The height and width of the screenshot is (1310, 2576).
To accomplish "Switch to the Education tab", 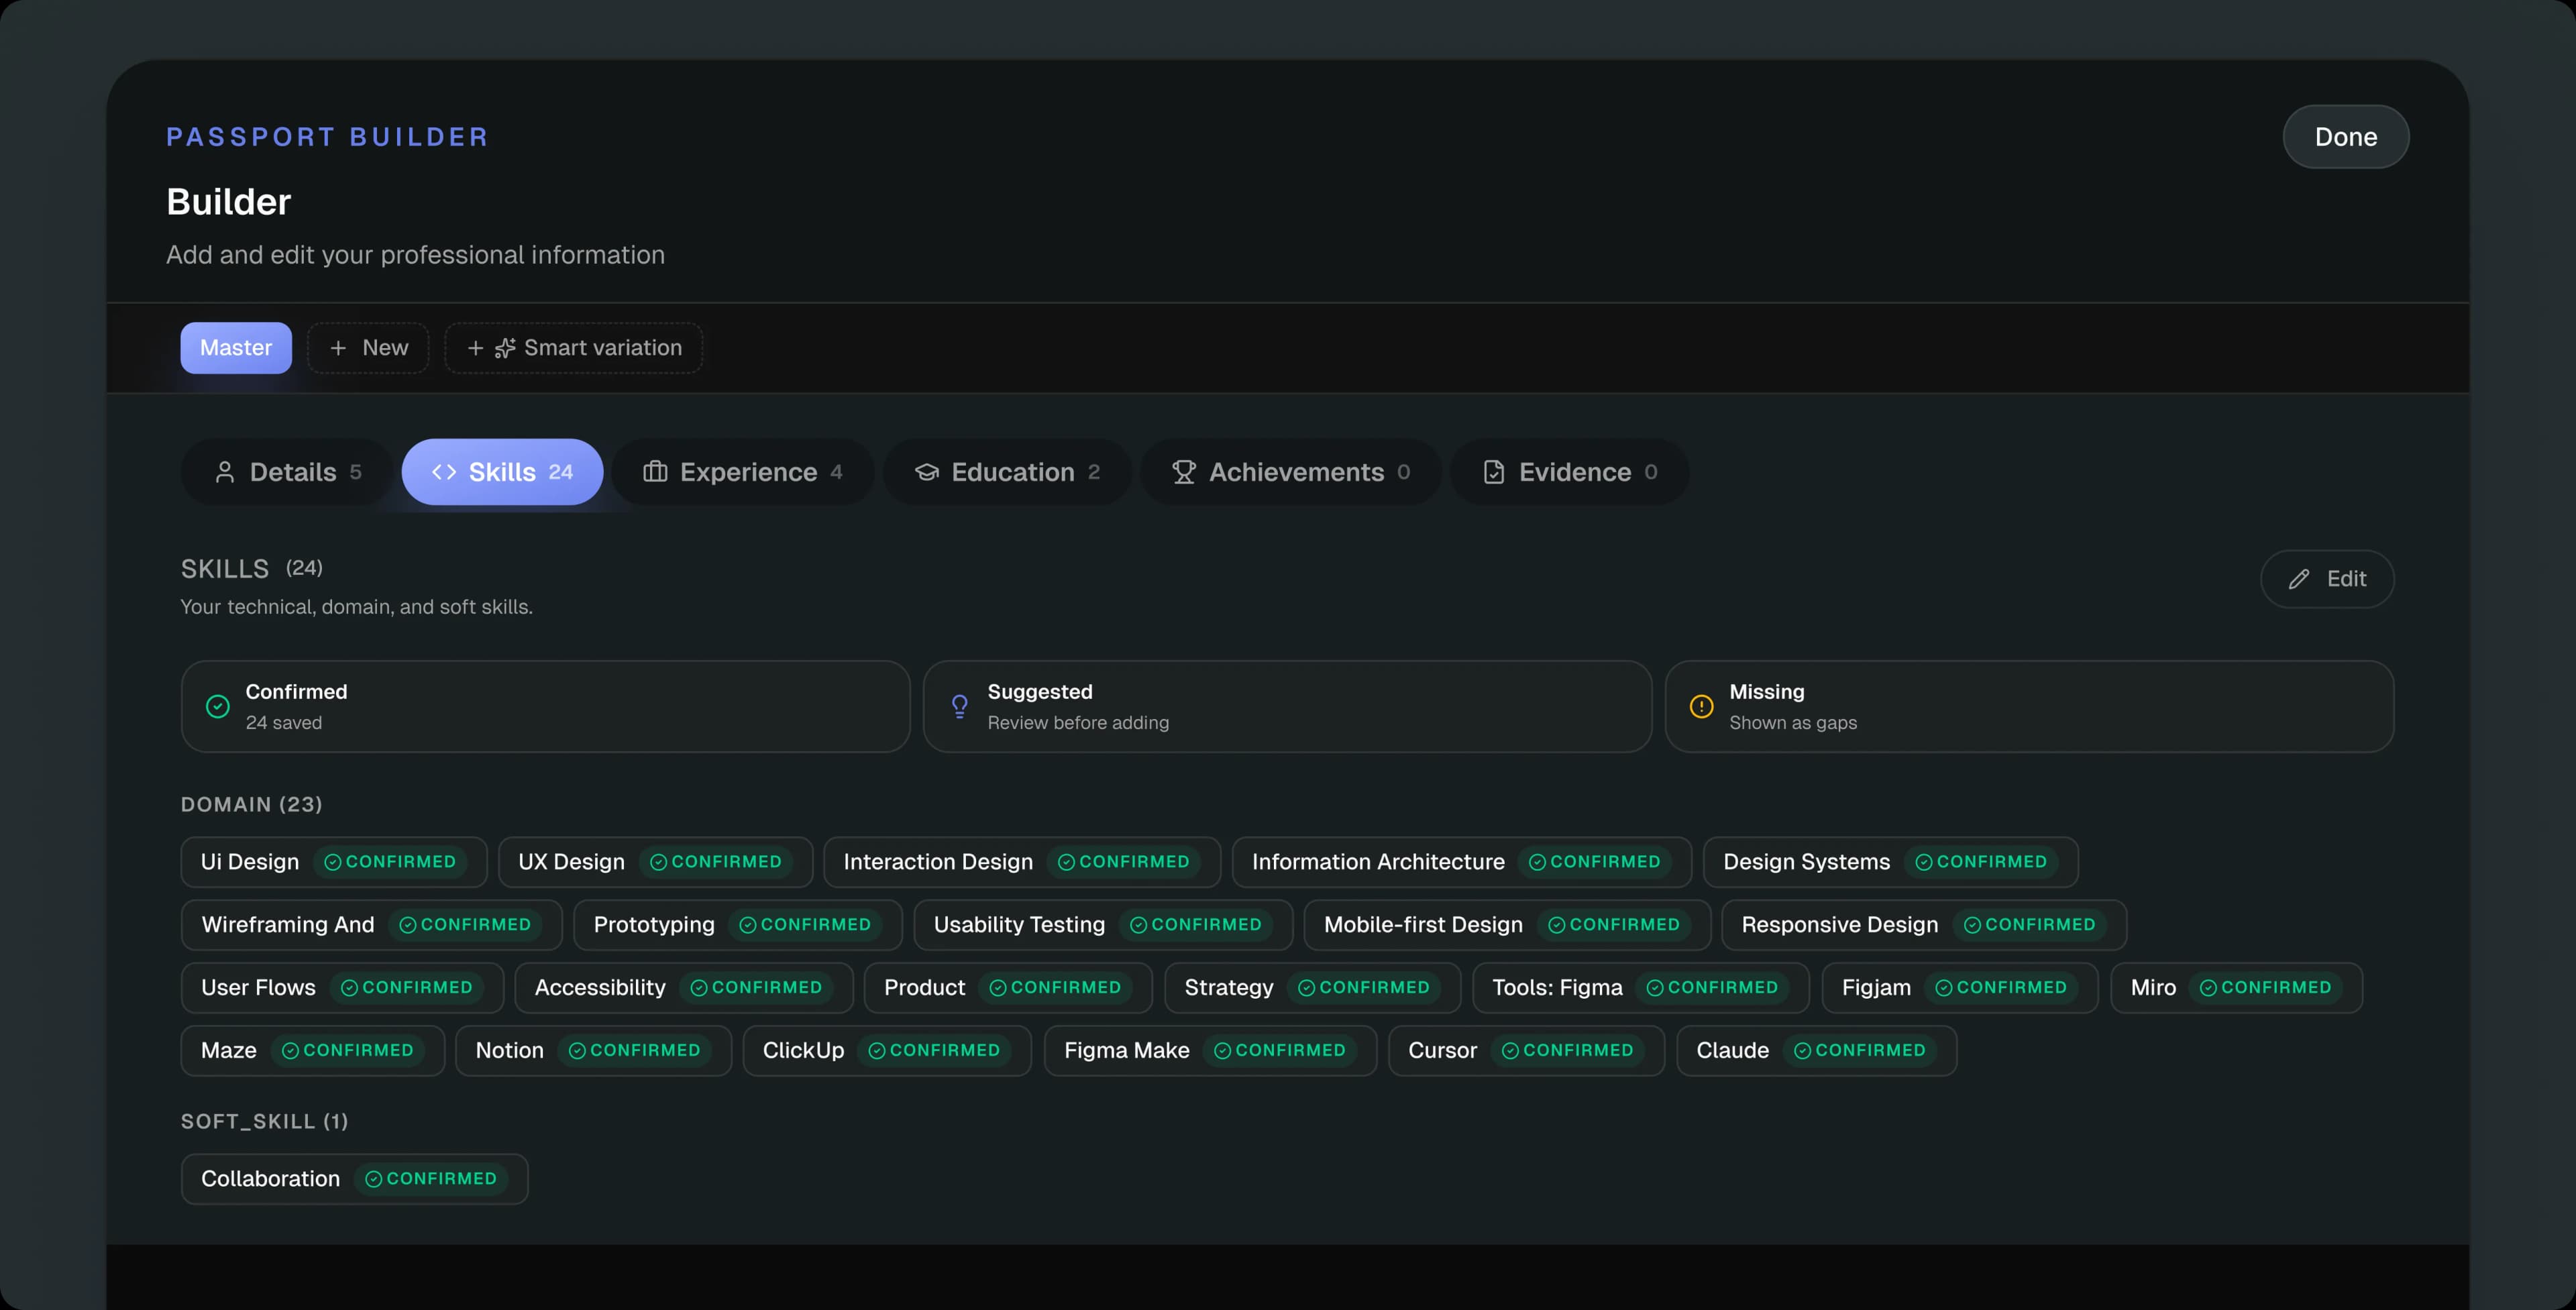I will tap(1007, 472).
